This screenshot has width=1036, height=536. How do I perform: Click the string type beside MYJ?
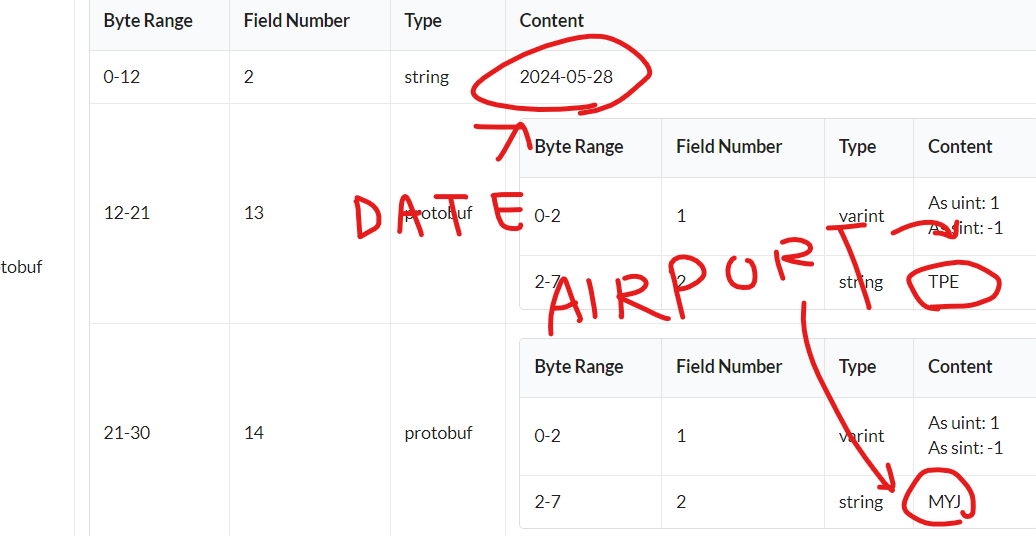tap(861, 502)
